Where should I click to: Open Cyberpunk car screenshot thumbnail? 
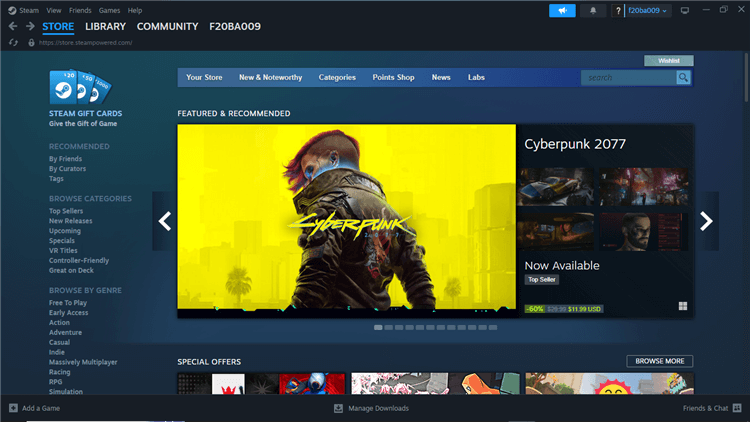[x=556, y=187]
